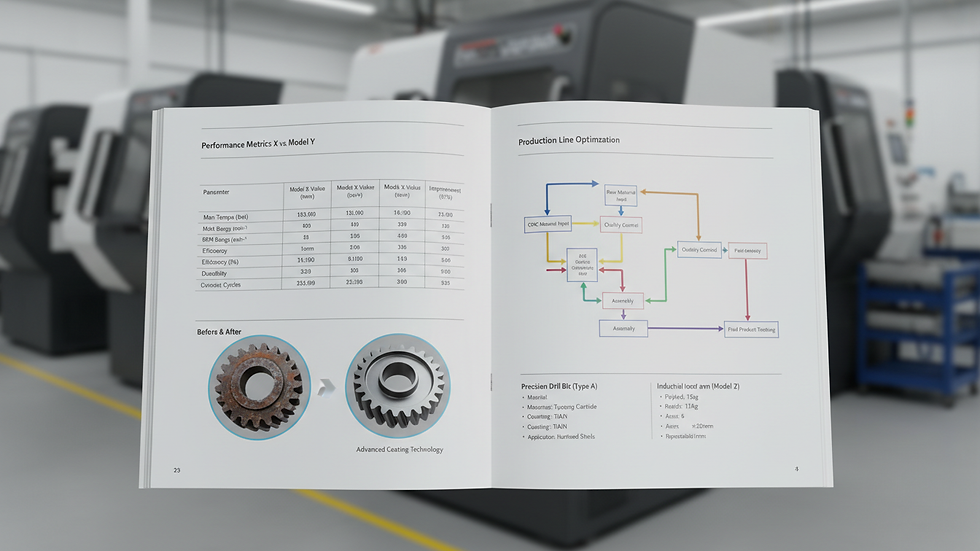
Task: Click the clean coated gear image
Action: click(398, 385)
